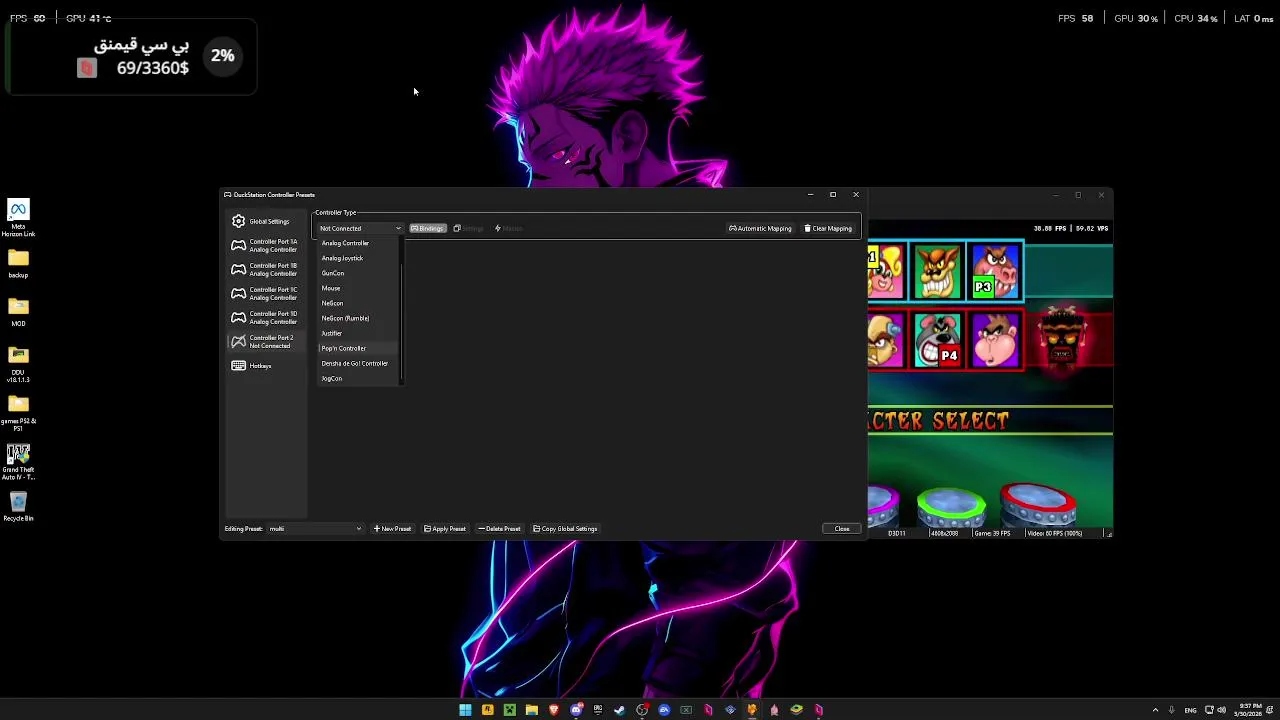Select the Grand Theft Auto IV desktop shortcut
The width and height of the screenshot is (1280, 720).
pyautogui.click(x=18, y=461)
